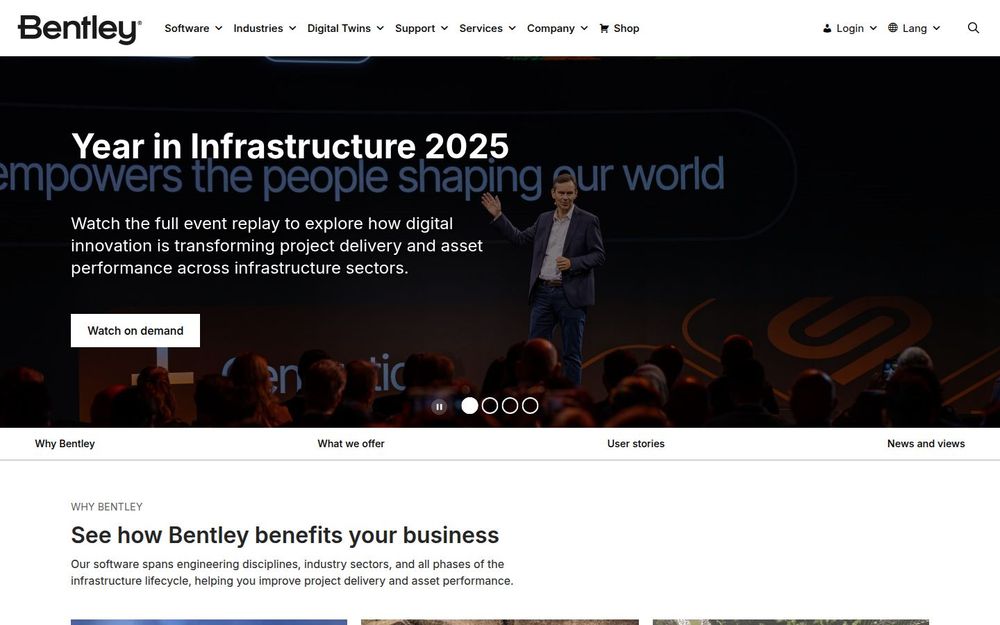Click the Year in Infrastructure 2025 heading
1000x625 pixels.
click(290, 146)
